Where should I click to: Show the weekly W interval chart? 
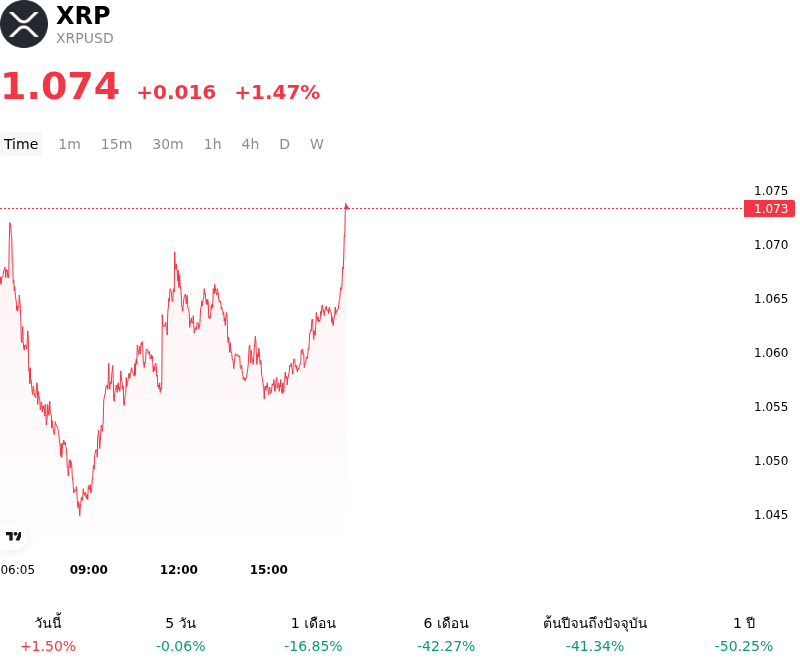pyautogui.click(x=316, y=144)
